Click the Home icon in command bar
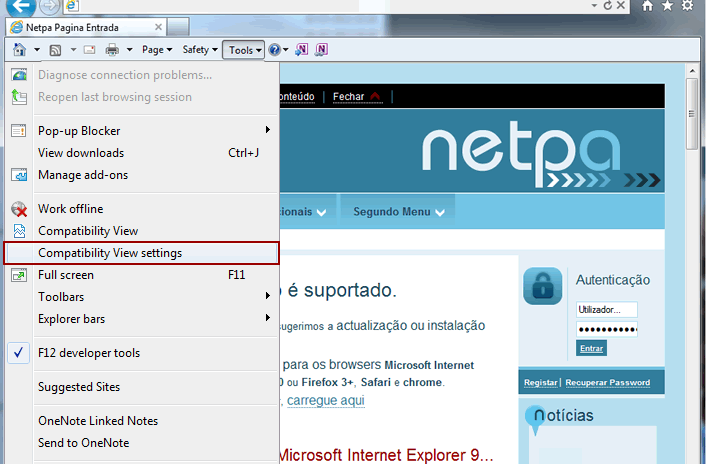Screen dimensions: 706x464 pyautogui.click(x=19, y=50)
